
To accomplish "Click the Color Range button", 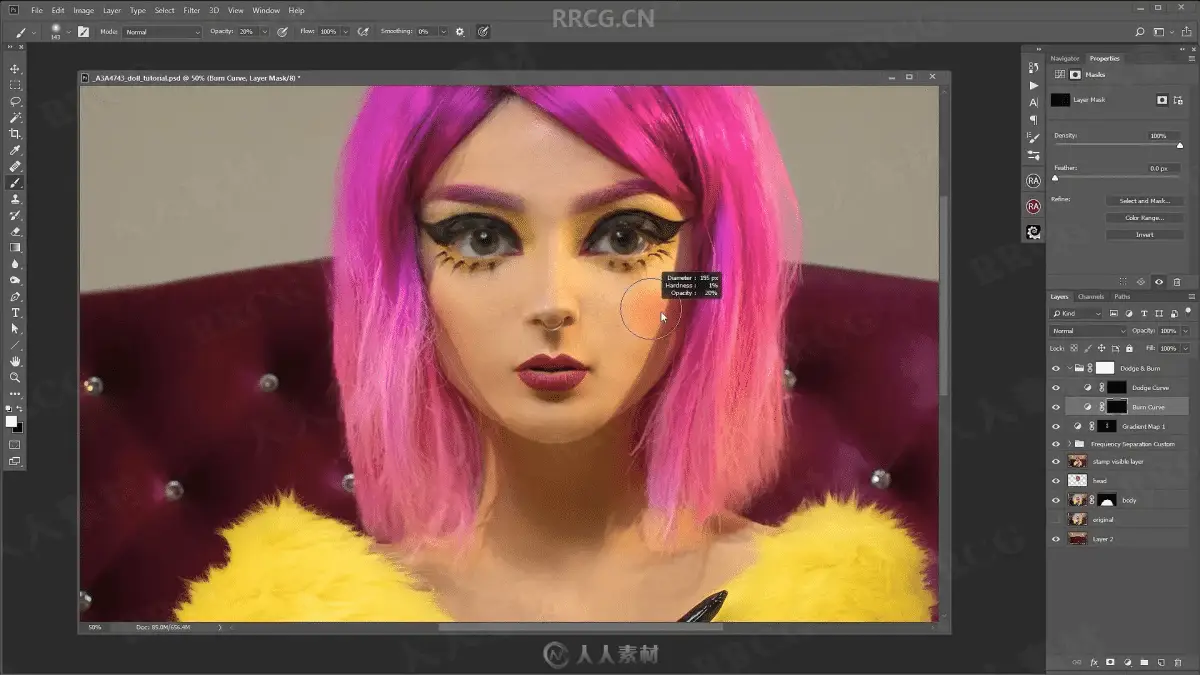I will tap(1145, 218).
